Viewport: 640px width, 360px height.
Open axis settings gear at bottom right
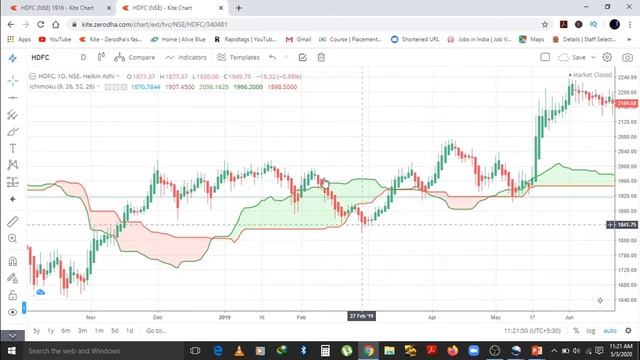coord(629,331)
